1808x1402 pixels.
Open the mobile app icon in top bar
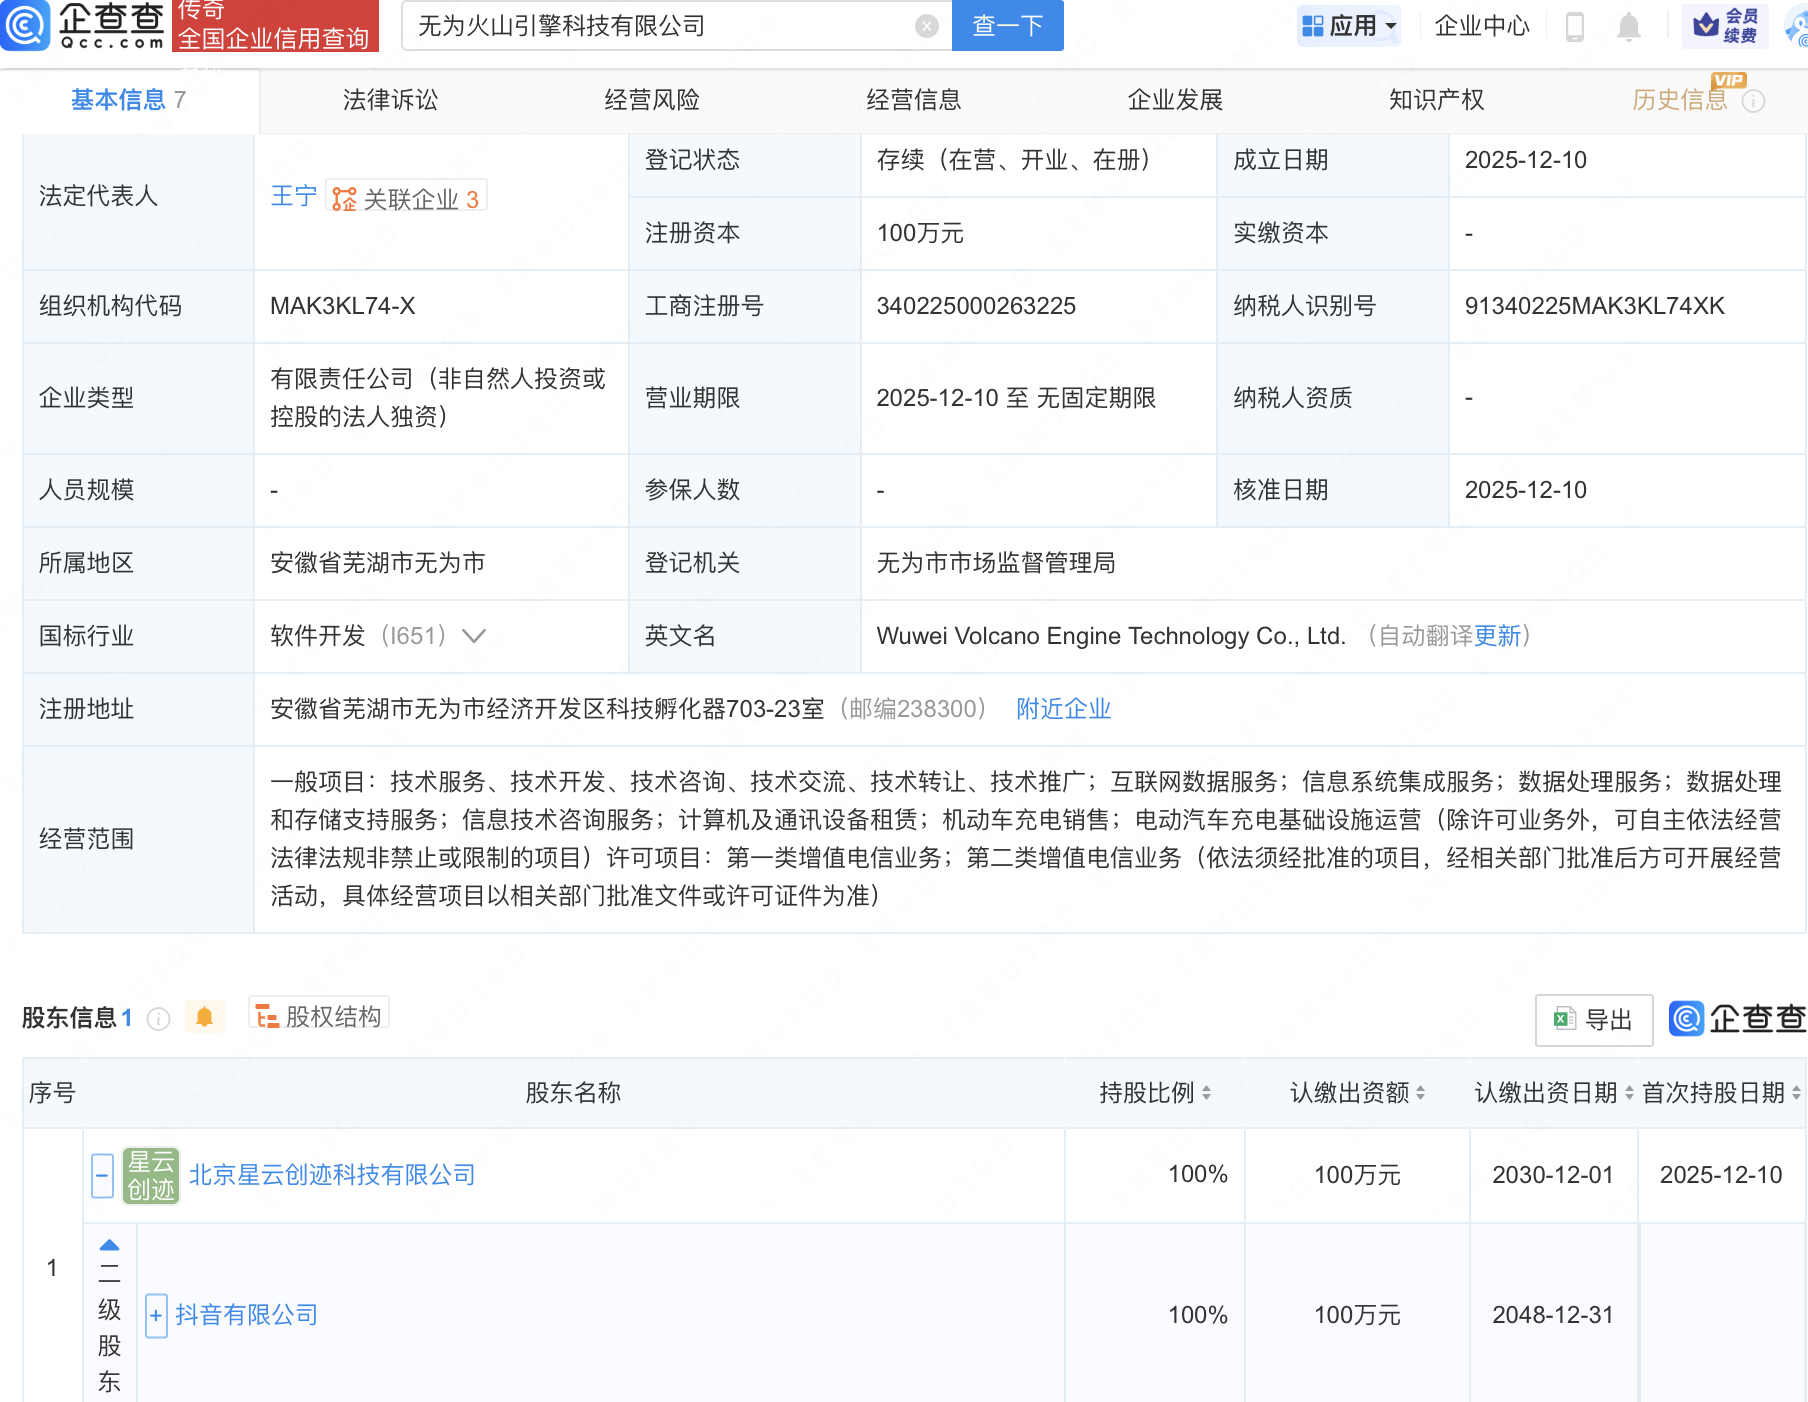(x=1577, y=27)
